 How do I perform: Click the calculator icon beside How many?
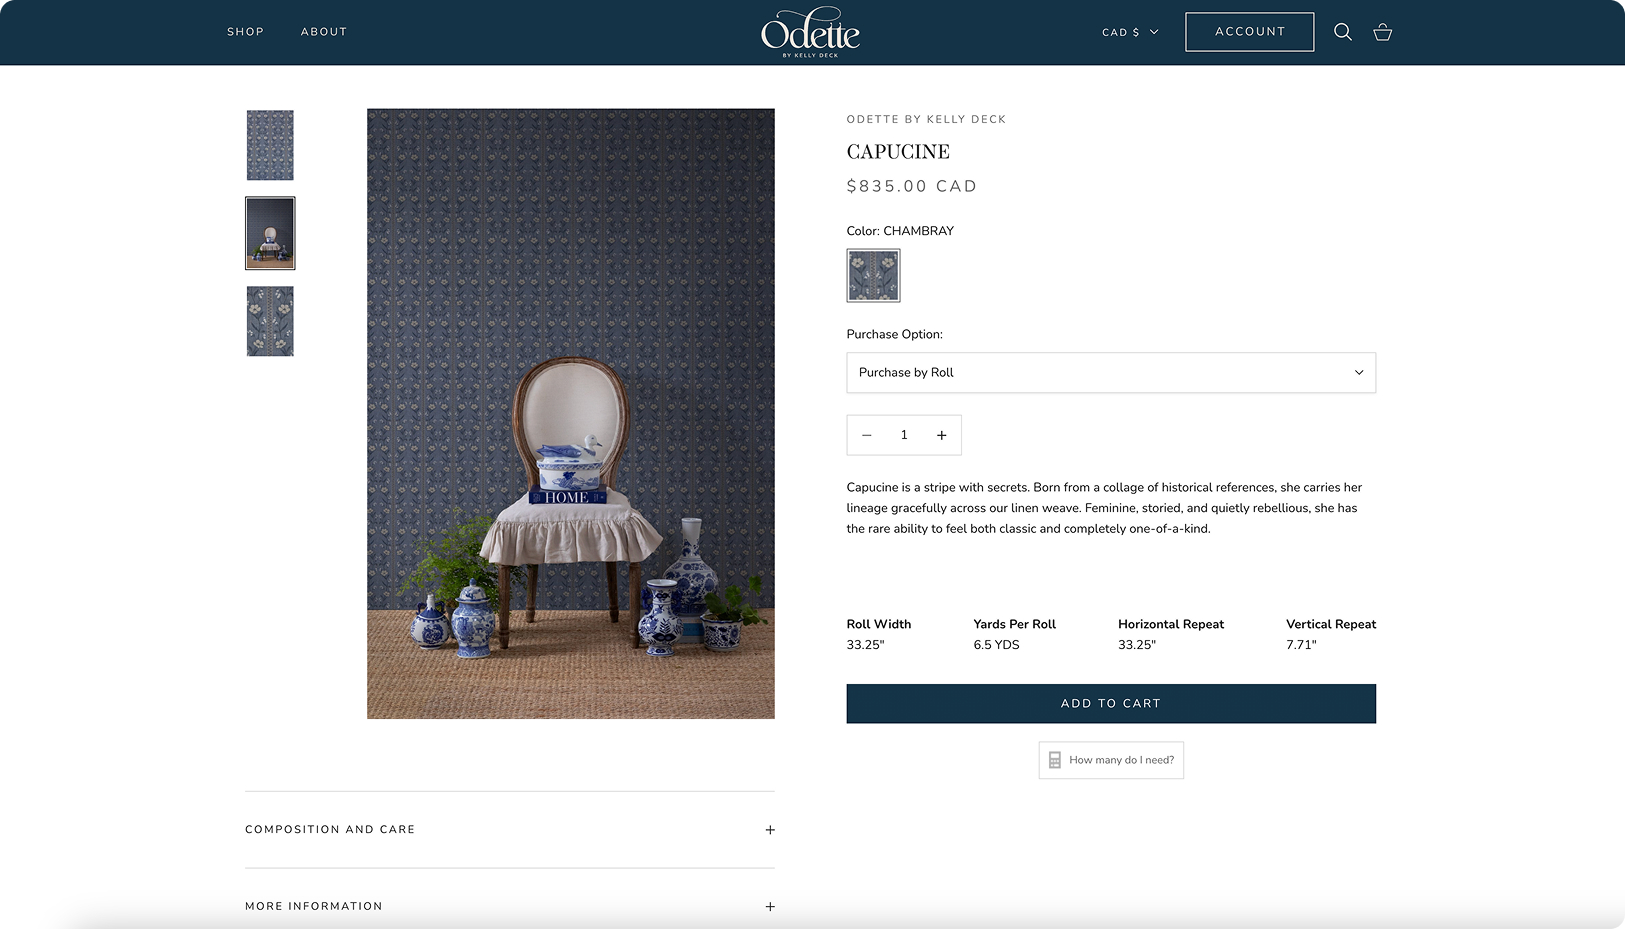1055,760
